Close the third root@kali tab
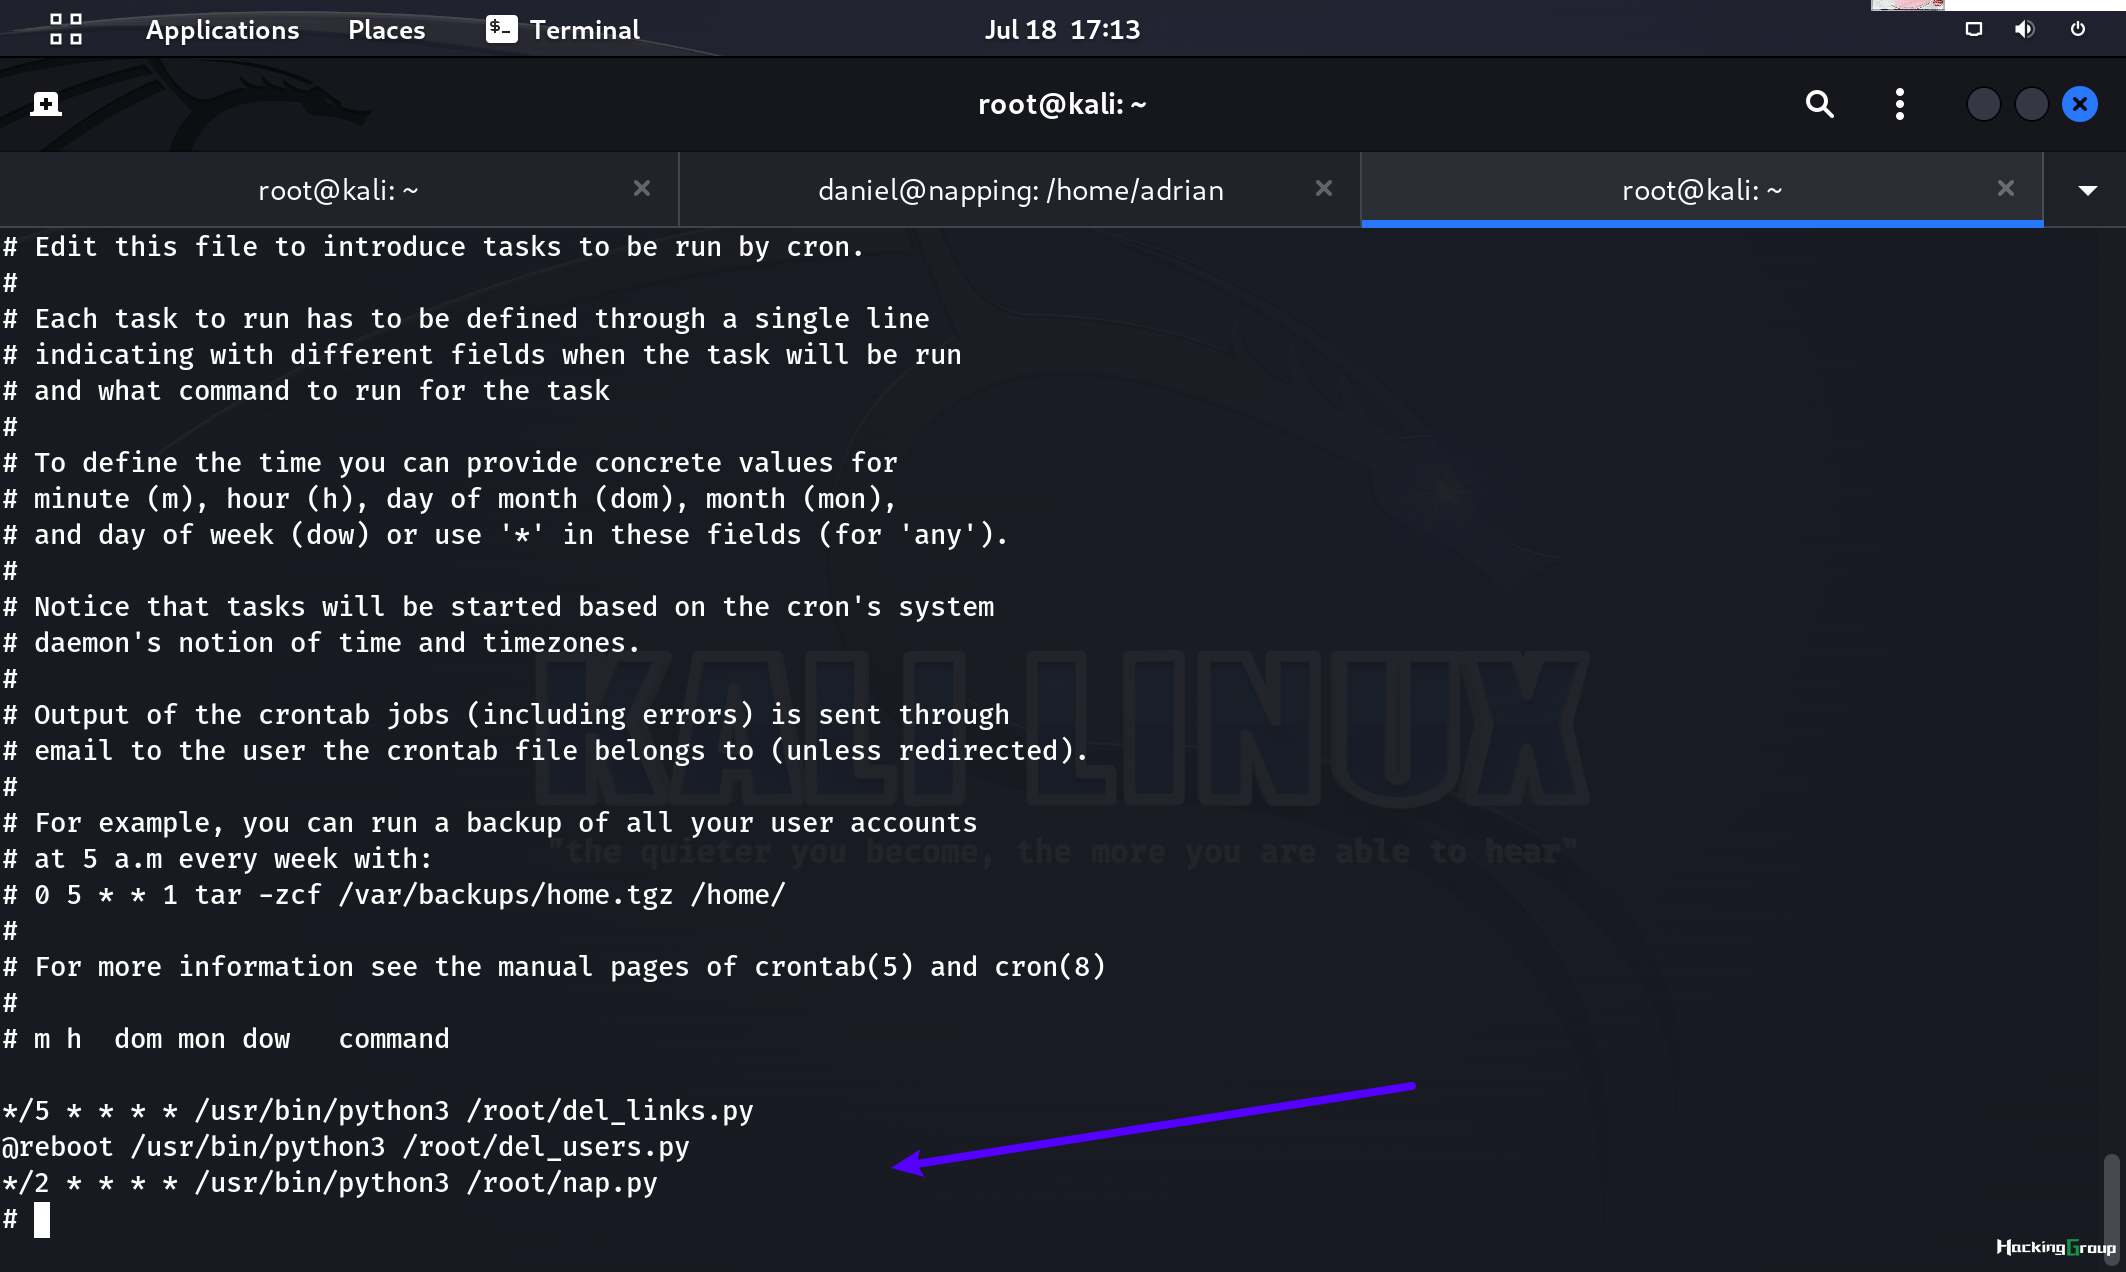The width and height of the screenshot is (2126, 1272). click(2006, 188)
